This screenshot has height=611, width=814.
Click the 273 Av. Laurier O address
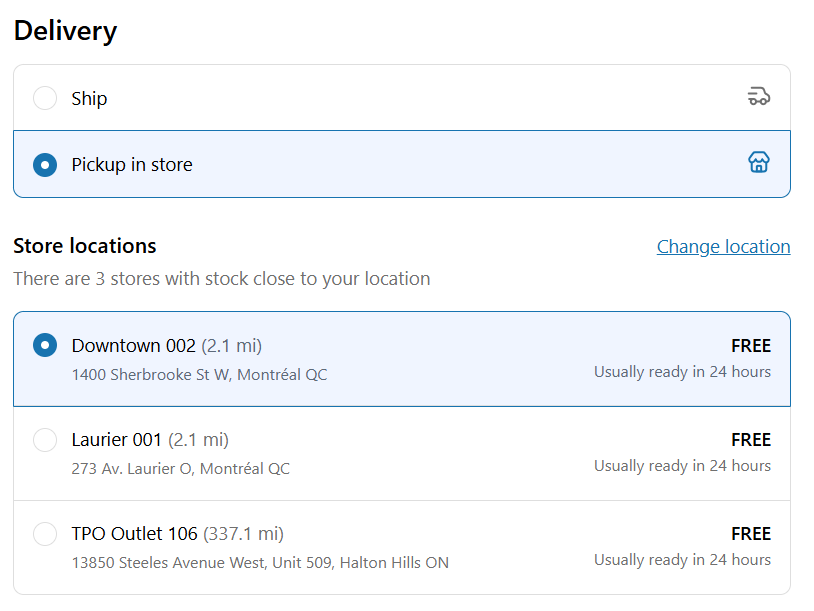(x=181, y=469)
